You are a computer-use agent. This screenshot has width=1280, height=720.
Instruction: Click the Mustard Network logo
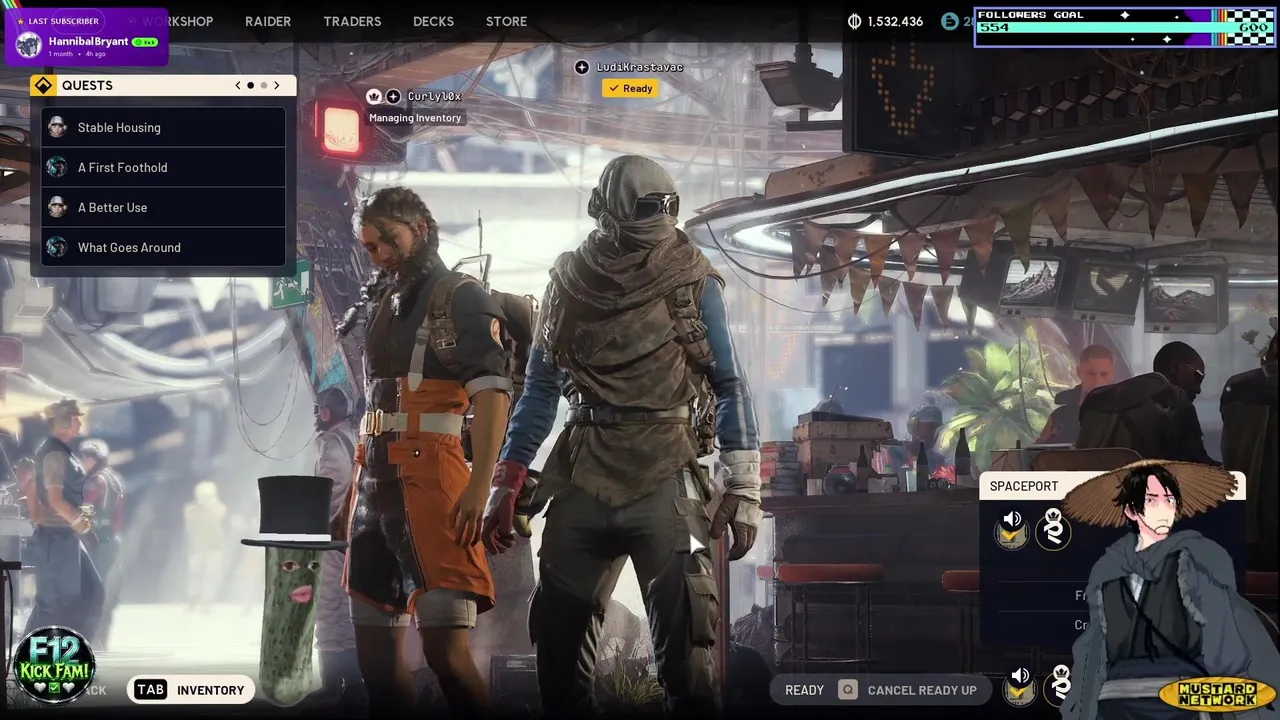coord(1217,693)
